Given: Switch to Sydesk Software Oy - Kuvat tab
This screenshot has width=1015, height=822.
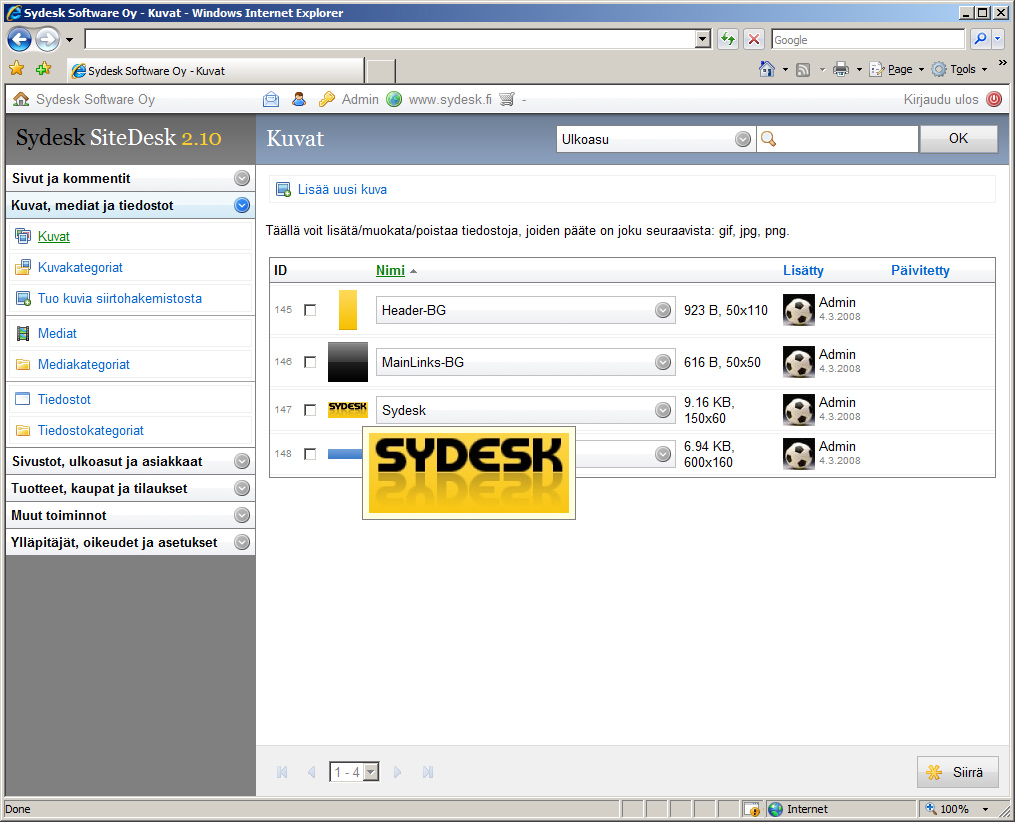Looking at the screenshot, I should pyautogui.click(x=216, y=71).
